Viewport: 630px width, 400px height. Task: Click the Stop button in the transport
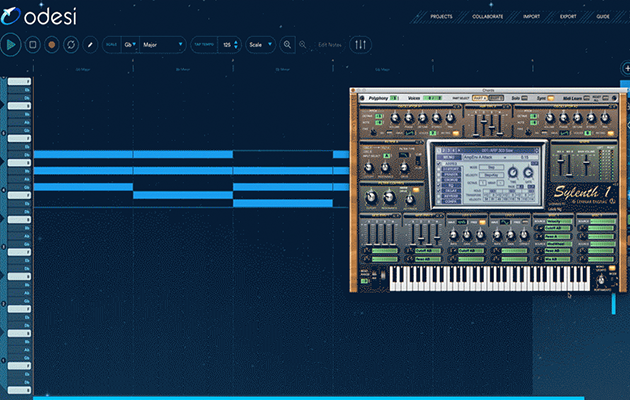click(32, 45)
